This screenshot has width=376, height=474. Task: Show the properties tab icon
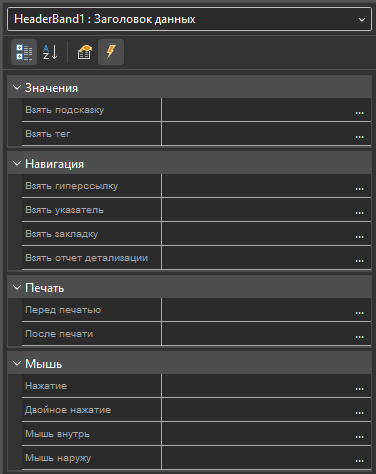click(84, 52)
